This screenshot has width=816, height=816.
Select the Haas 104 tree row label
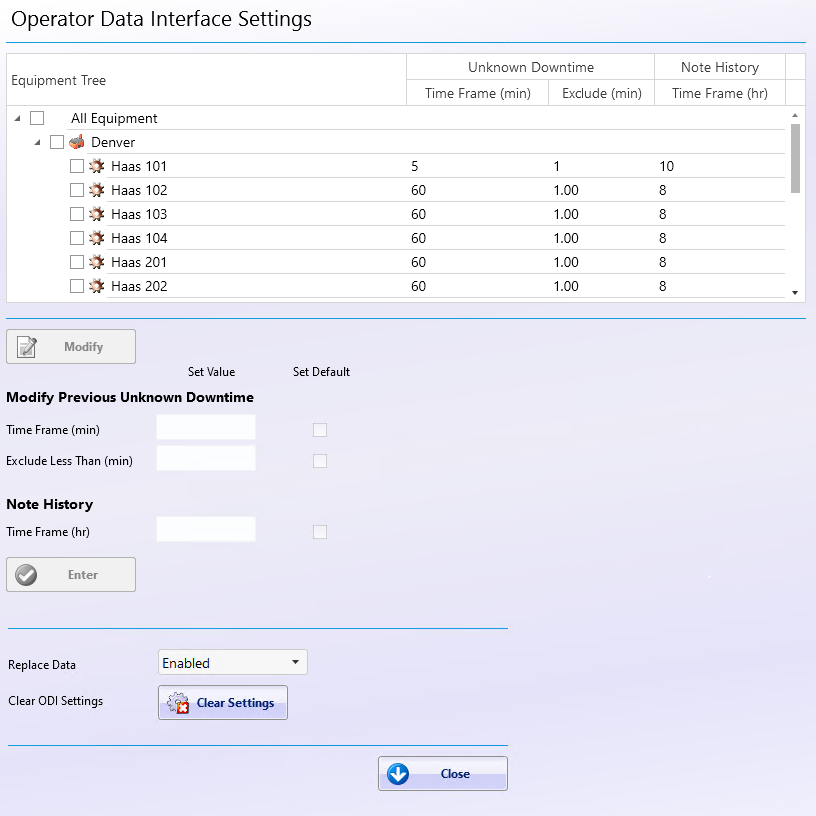click(139, 238)
